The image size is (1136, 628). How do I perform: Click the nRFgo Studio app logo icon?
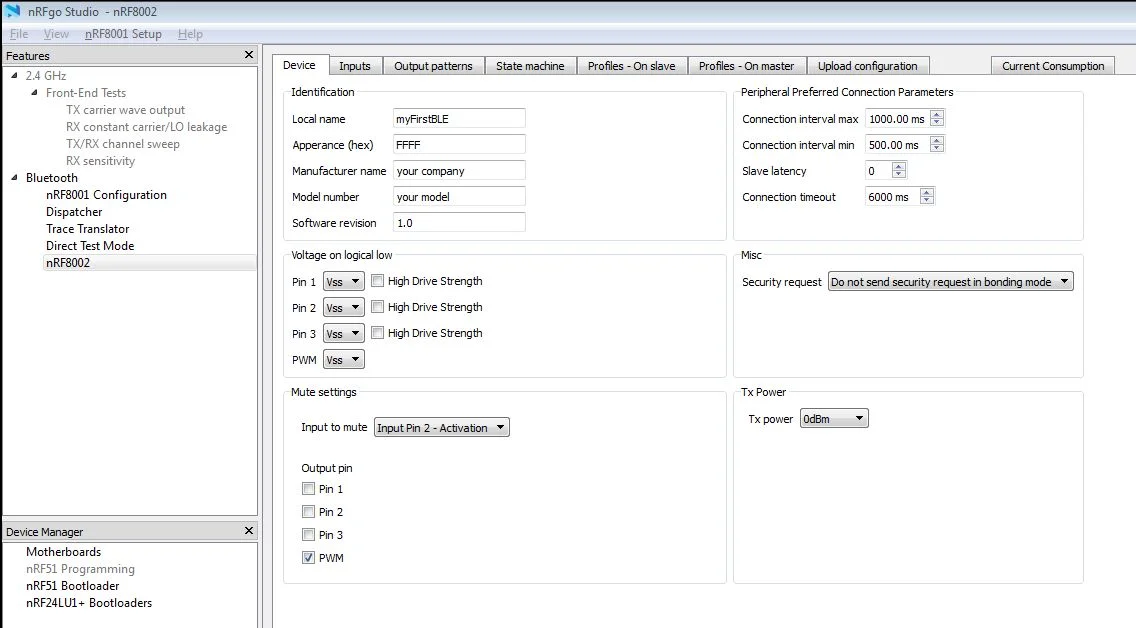coord(13,11)
